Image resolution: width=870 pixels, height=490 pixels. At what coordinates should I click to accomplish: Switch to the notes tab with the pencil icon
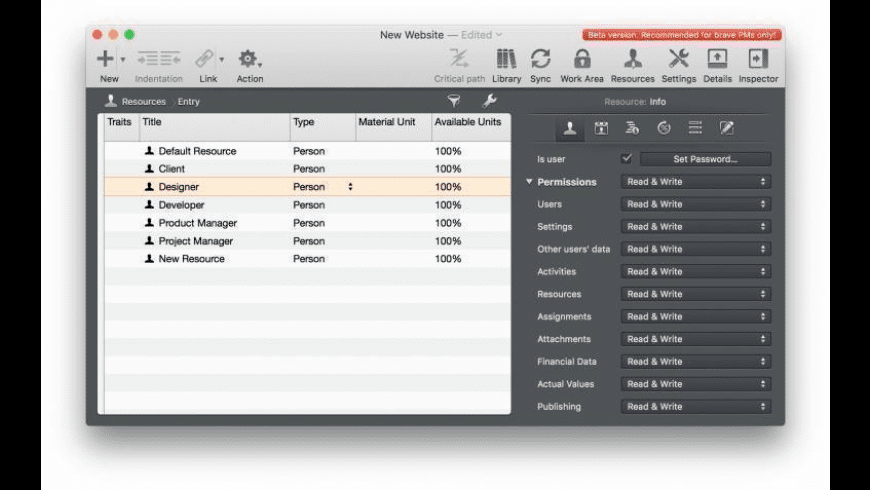tap(727, 128)
